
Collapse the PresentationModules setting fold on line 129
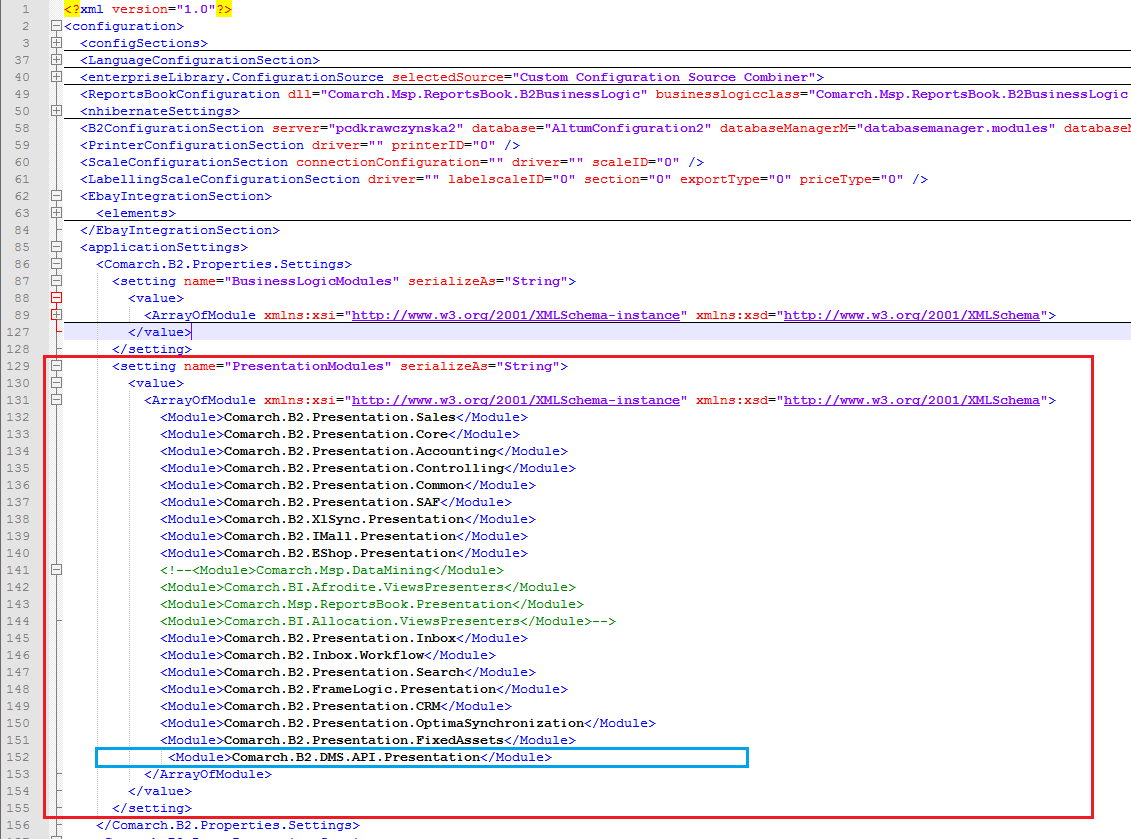coord(56,366)
